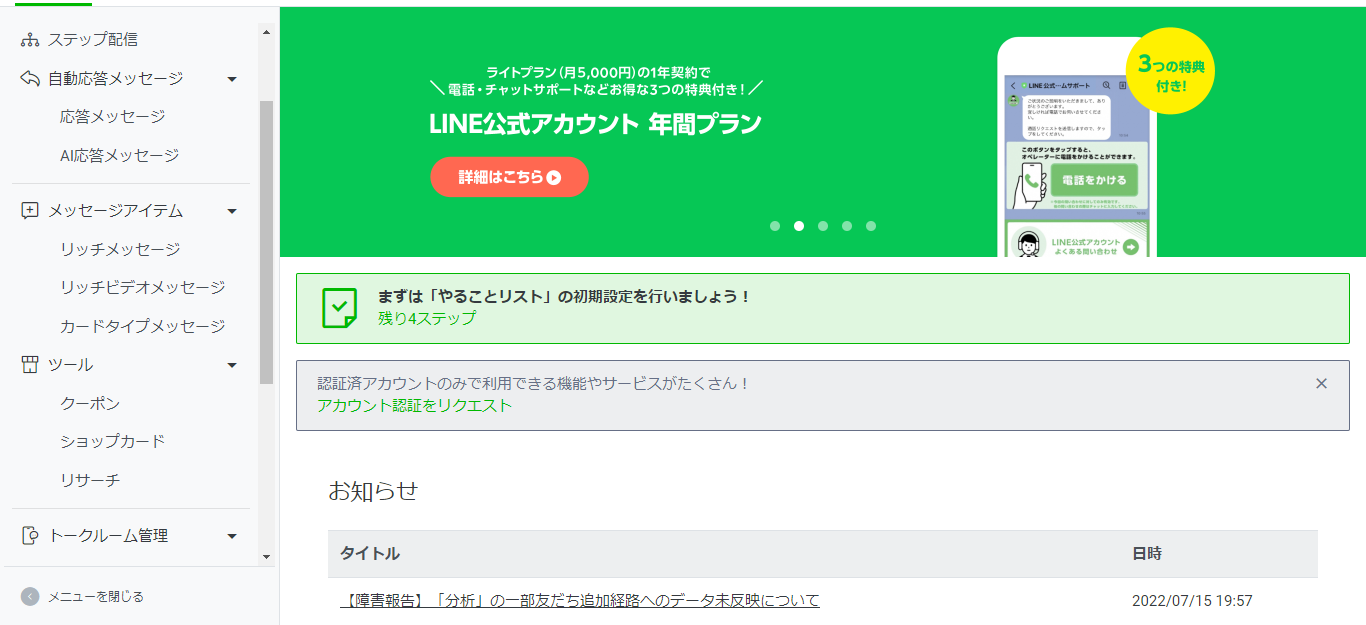
Task: Click phone mockup image in banner
Action: [x=1077, y=147]
